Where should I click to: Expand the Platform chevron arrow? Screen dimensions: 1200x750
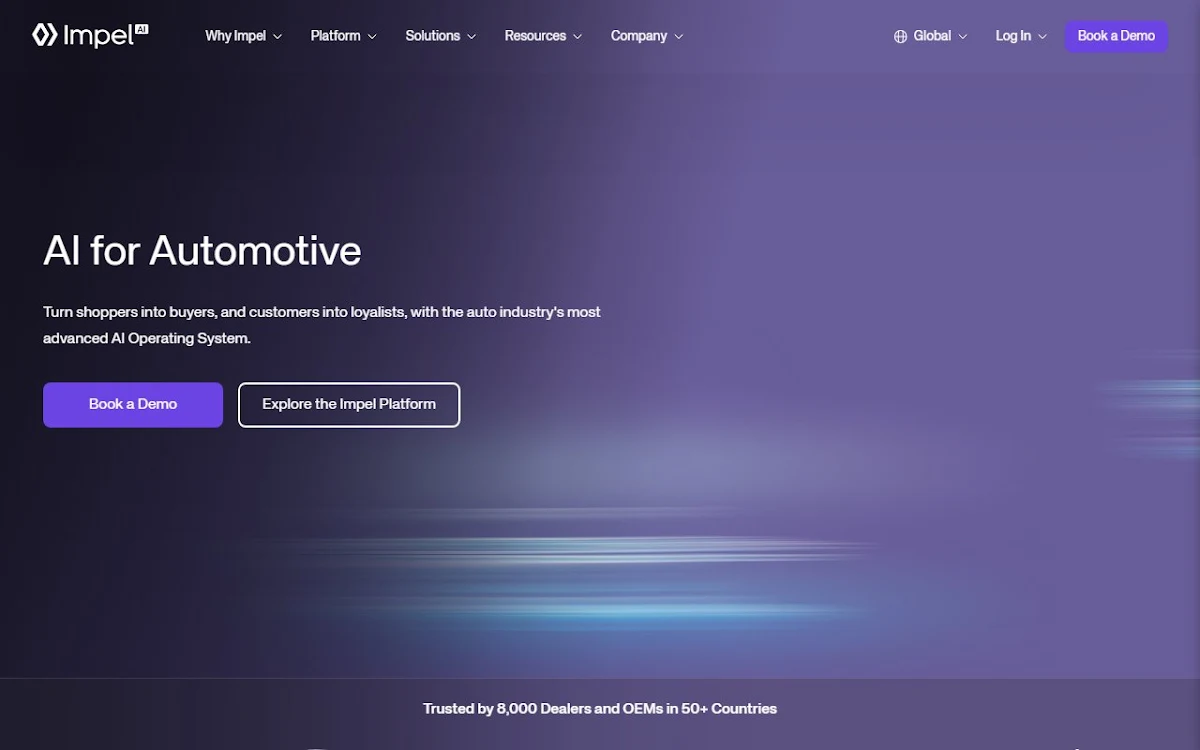[x=372, y=37]
